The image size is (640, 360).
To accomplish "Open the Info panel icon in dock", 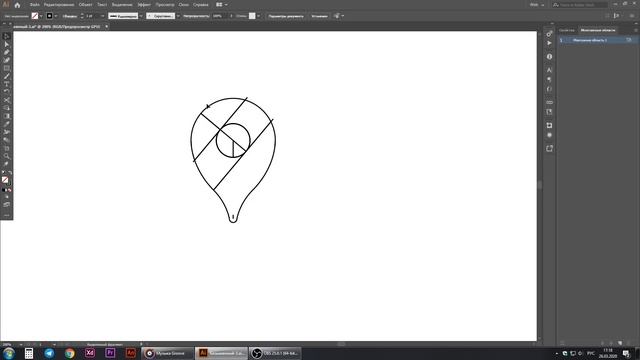I will point(549,57).
